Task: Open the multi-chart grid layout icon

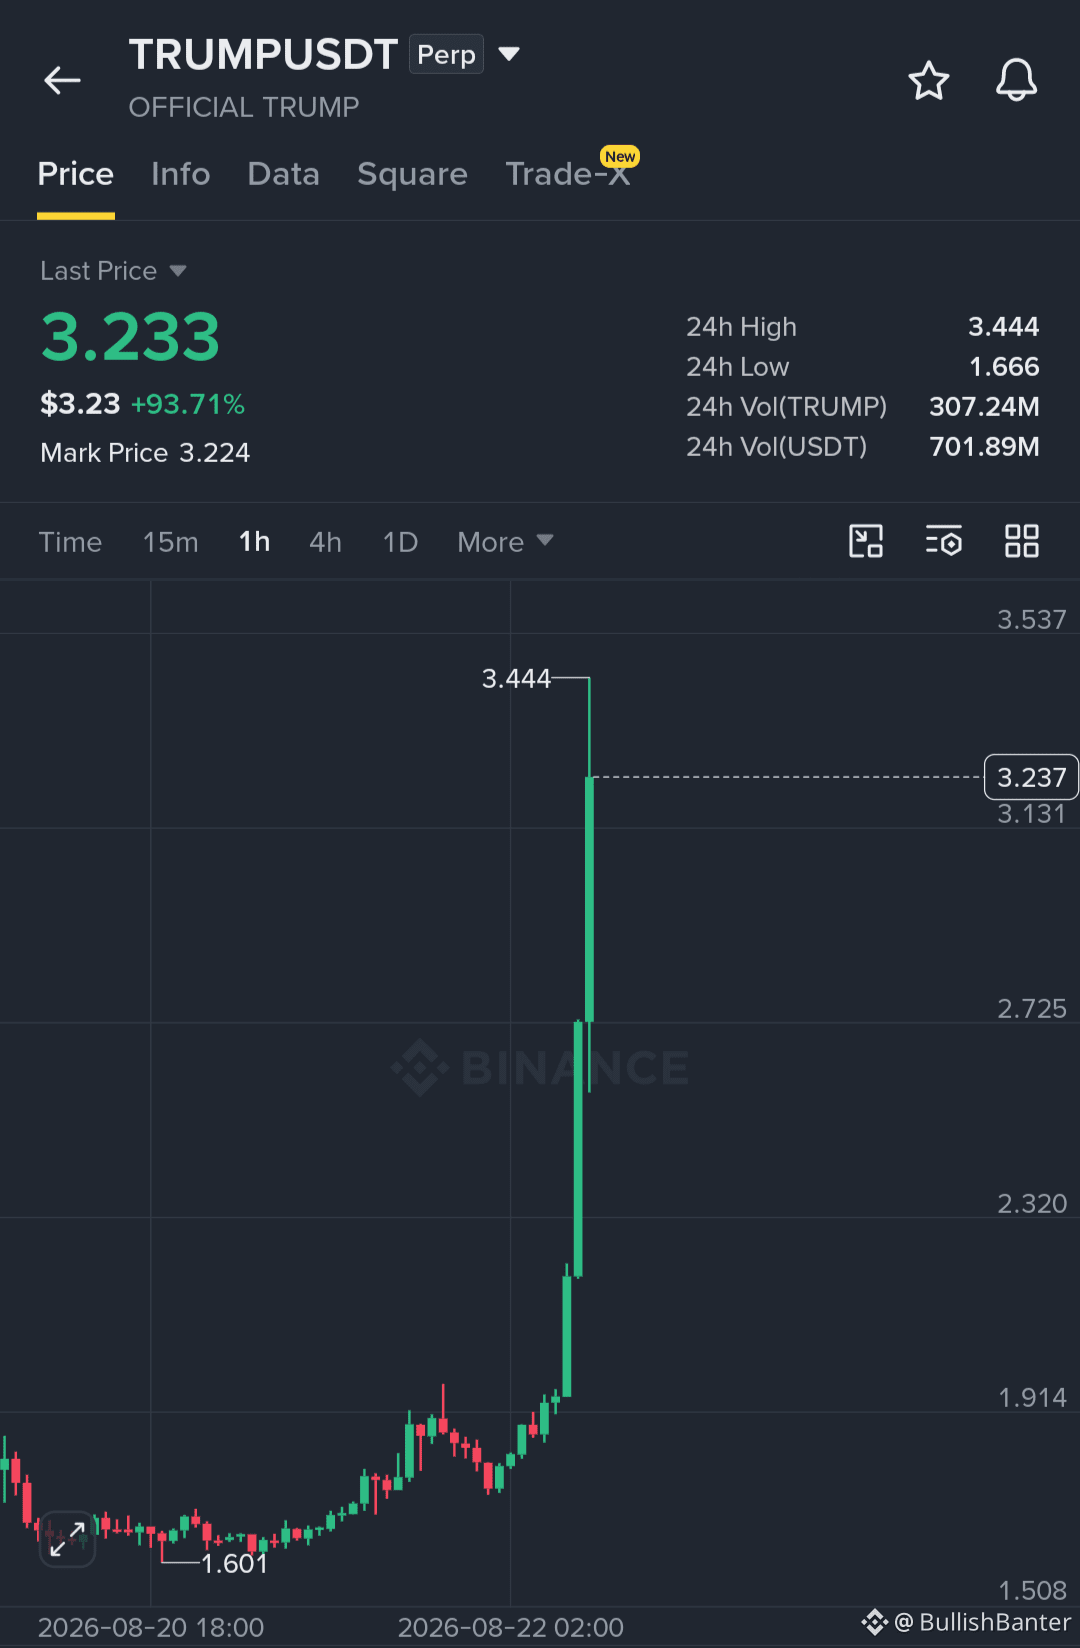Action: [x=1021, y=541]
